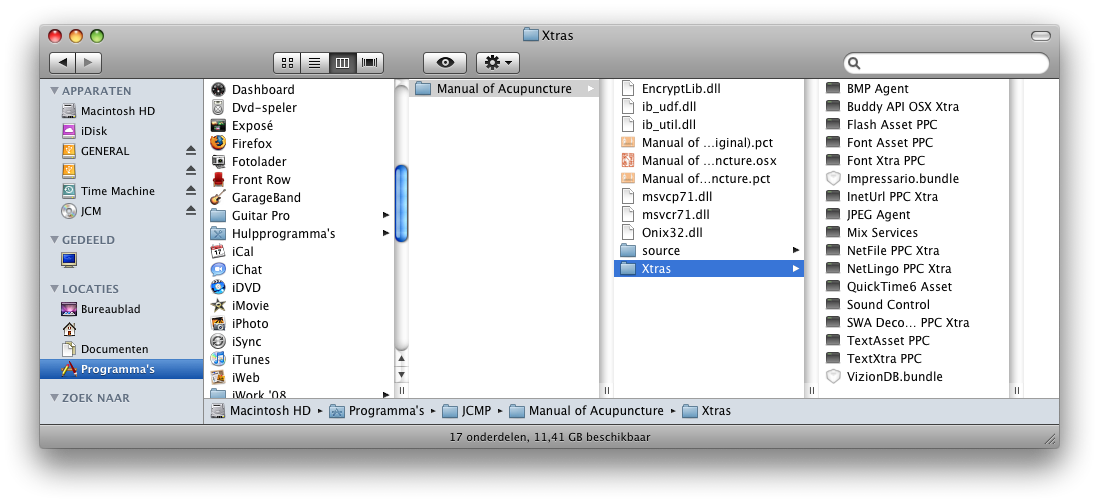The width and height of the screenshot is (1099, 503).
Task: Select the Dvd-speler application icon
Action: [219, 107]
